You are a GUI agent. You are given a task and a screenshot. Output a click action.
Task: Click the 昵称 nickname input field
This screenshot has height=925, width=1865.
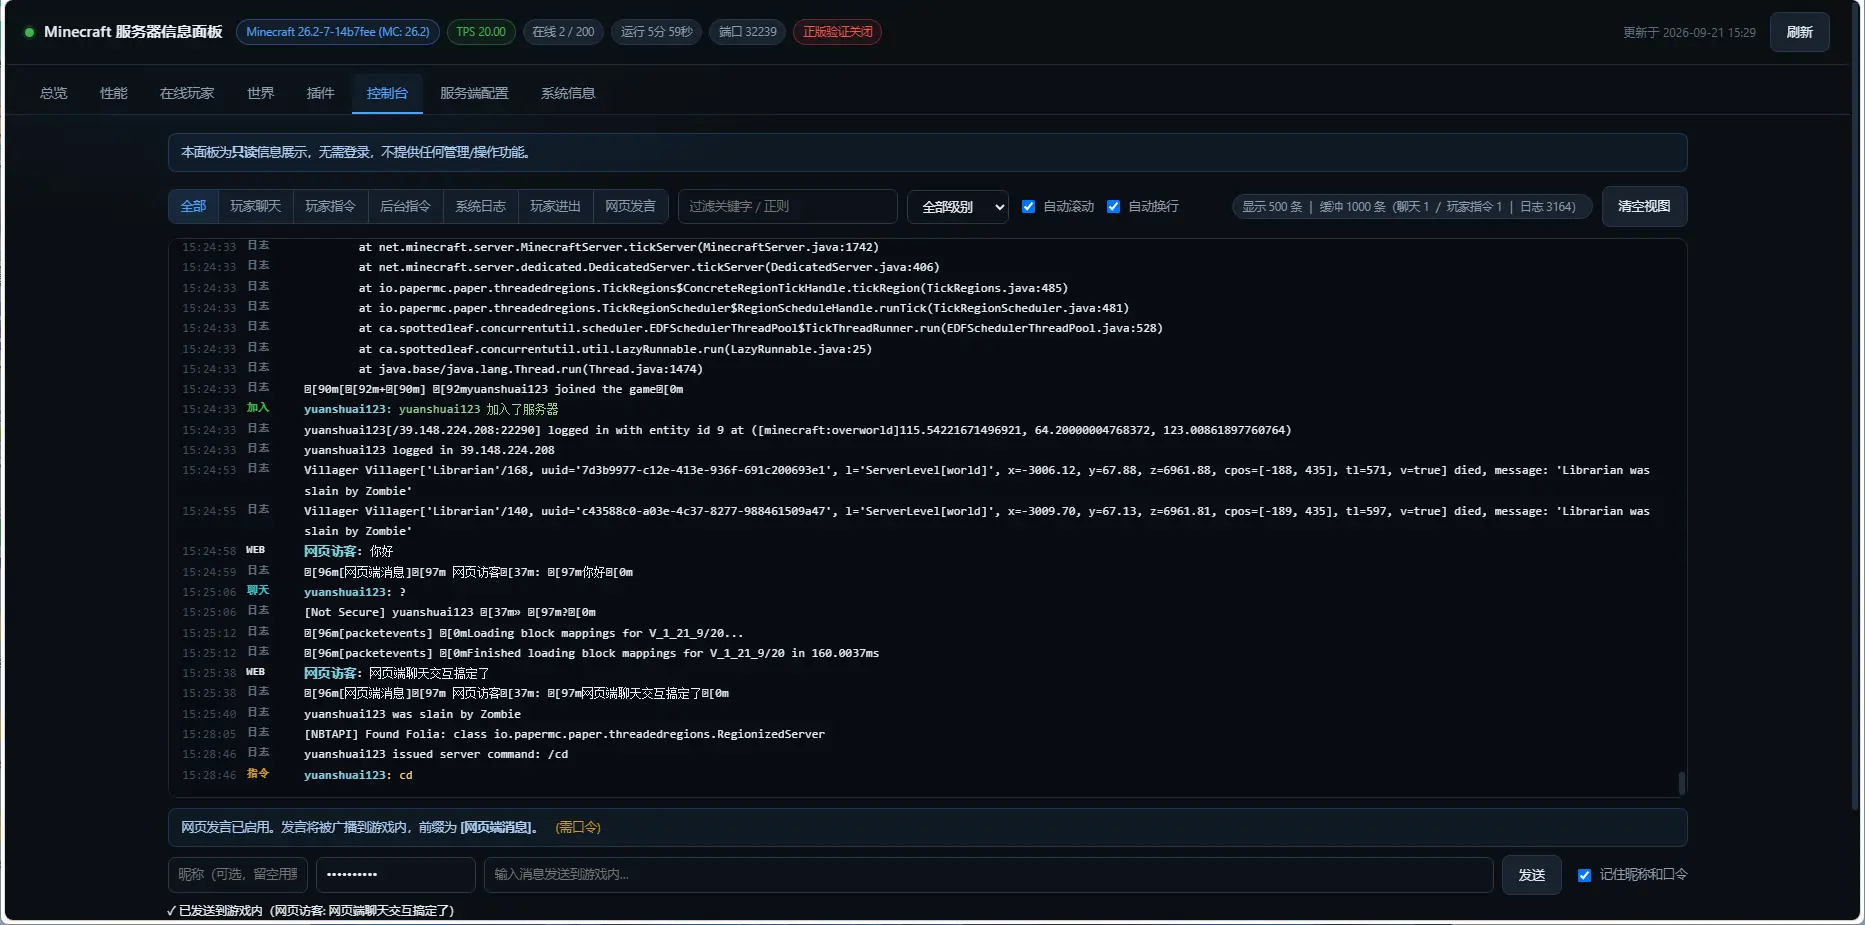[x=238, y=874]
